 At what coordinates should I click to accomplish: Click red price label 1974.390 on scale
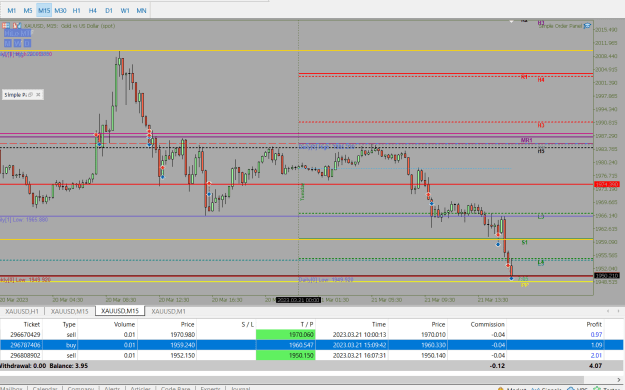607,184
